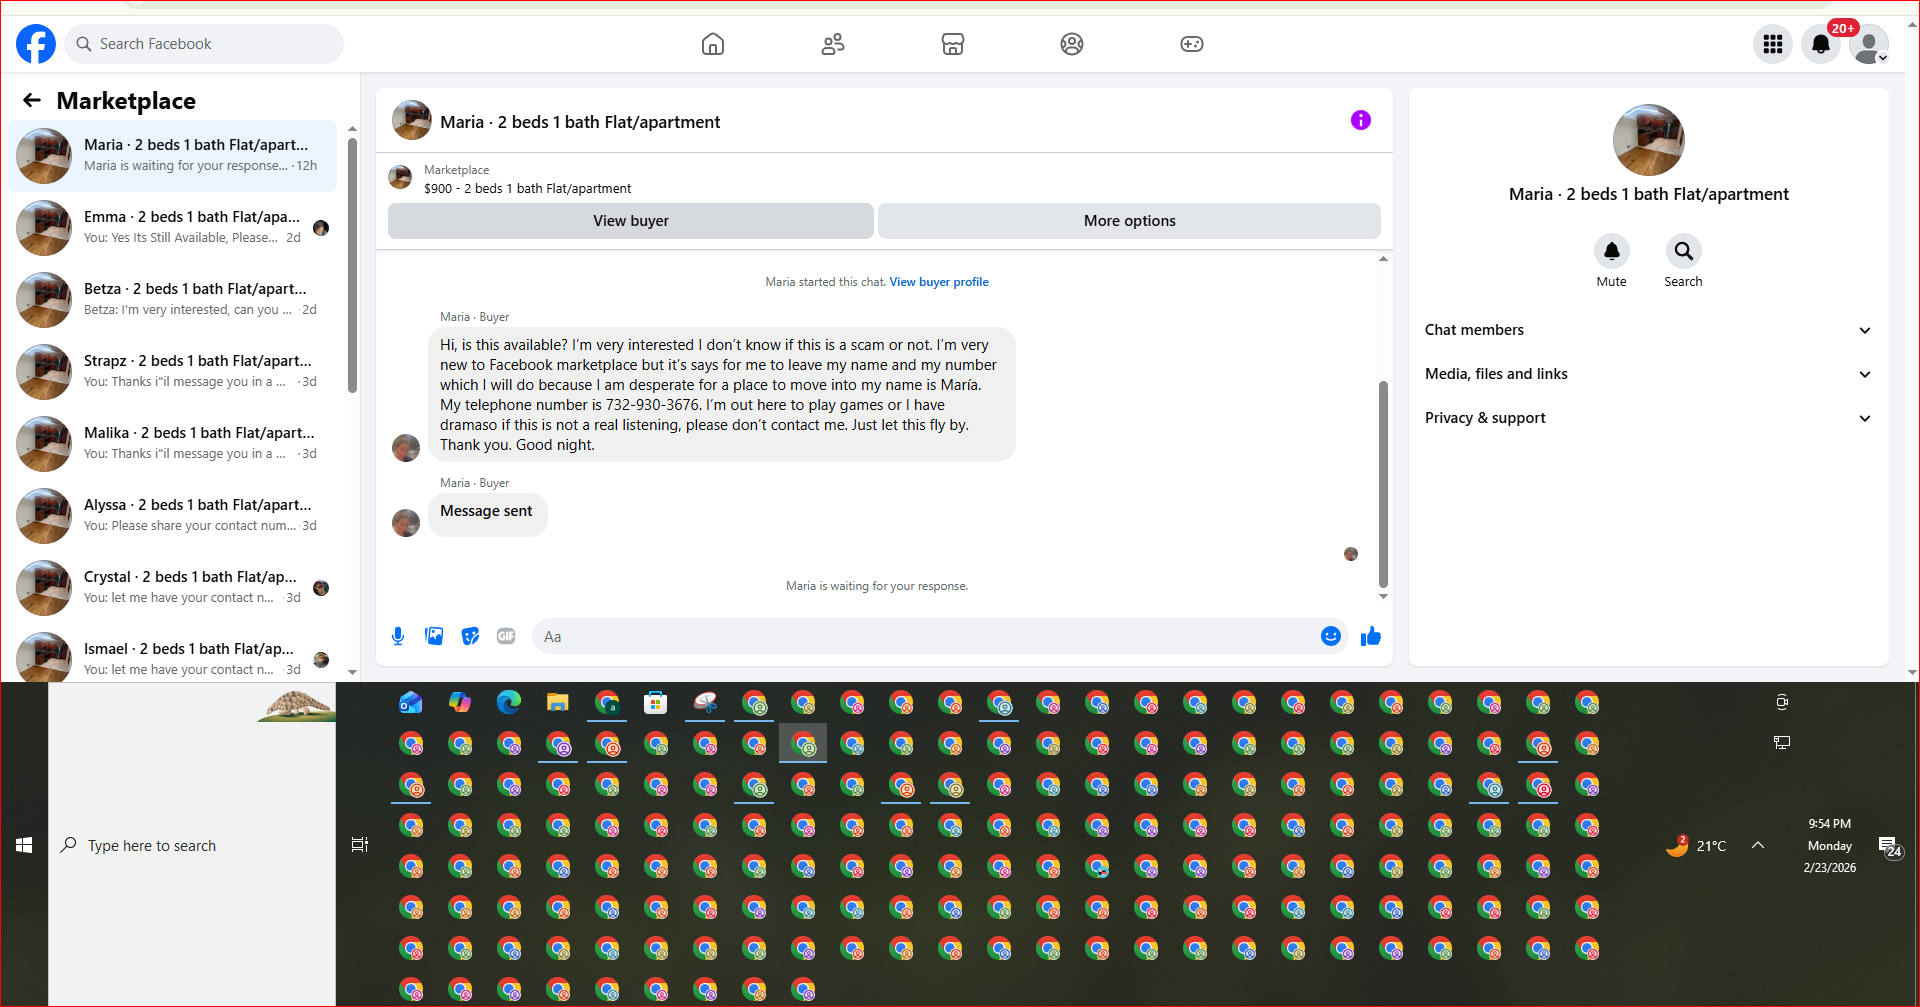This screenshot has height=1007, width=1920.
Task: Focus the Aa message input field
Action: pos(925,636)
